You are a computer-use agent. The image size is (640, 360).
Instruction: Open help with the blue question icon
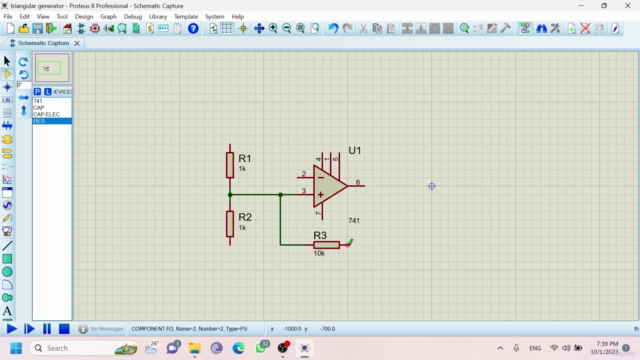pos(193,28)
